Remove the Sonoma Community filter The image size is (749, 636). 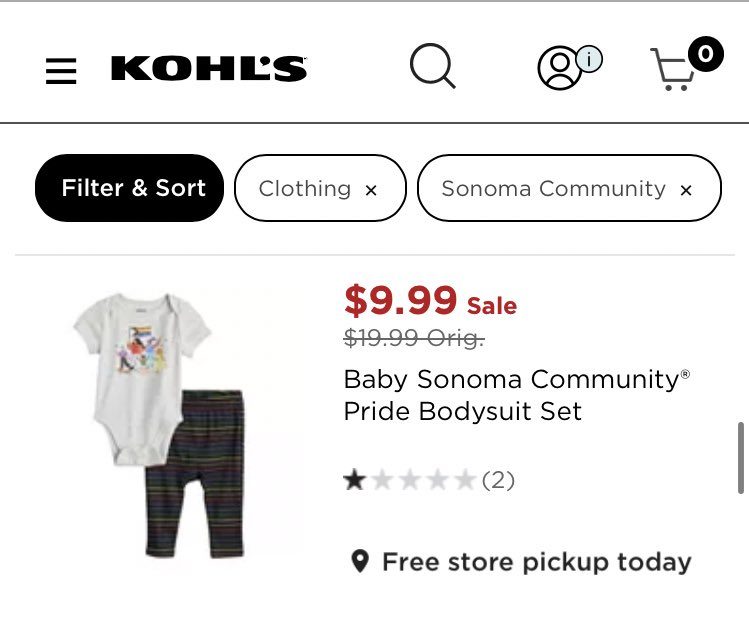click(x=686, y=190)
